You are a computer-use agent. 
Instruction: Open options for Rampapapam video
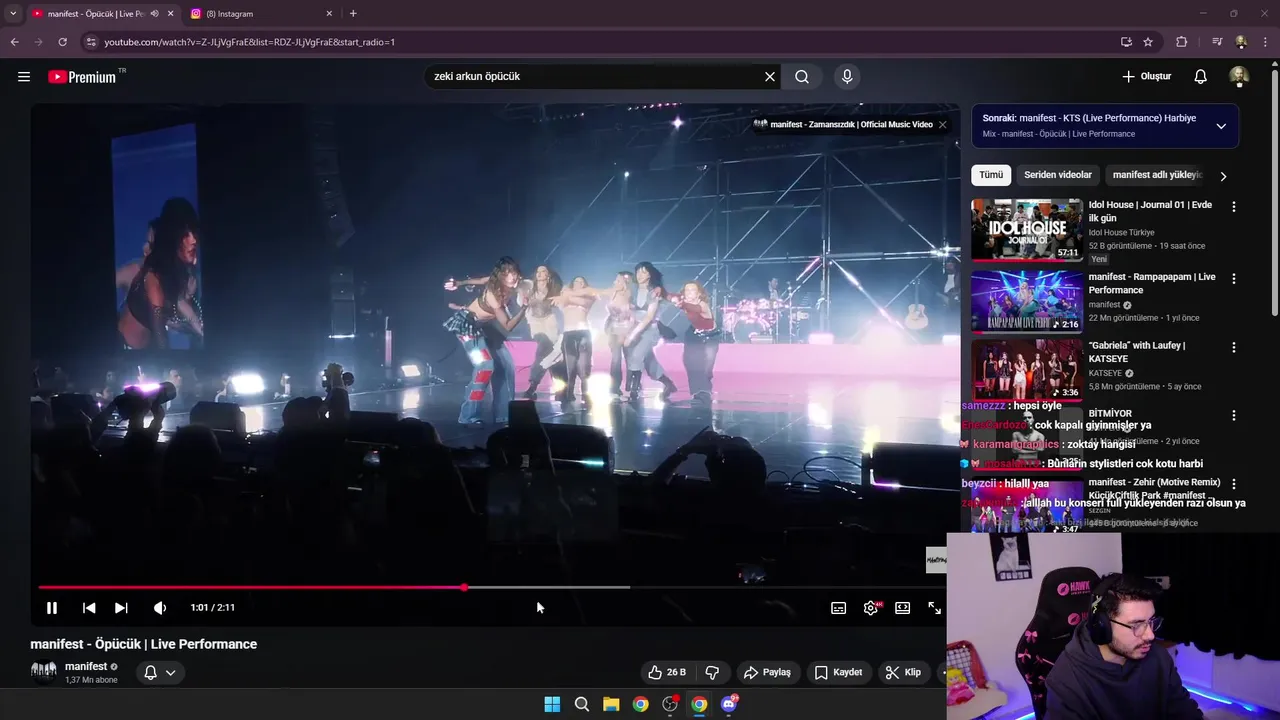click(1233, 279)
